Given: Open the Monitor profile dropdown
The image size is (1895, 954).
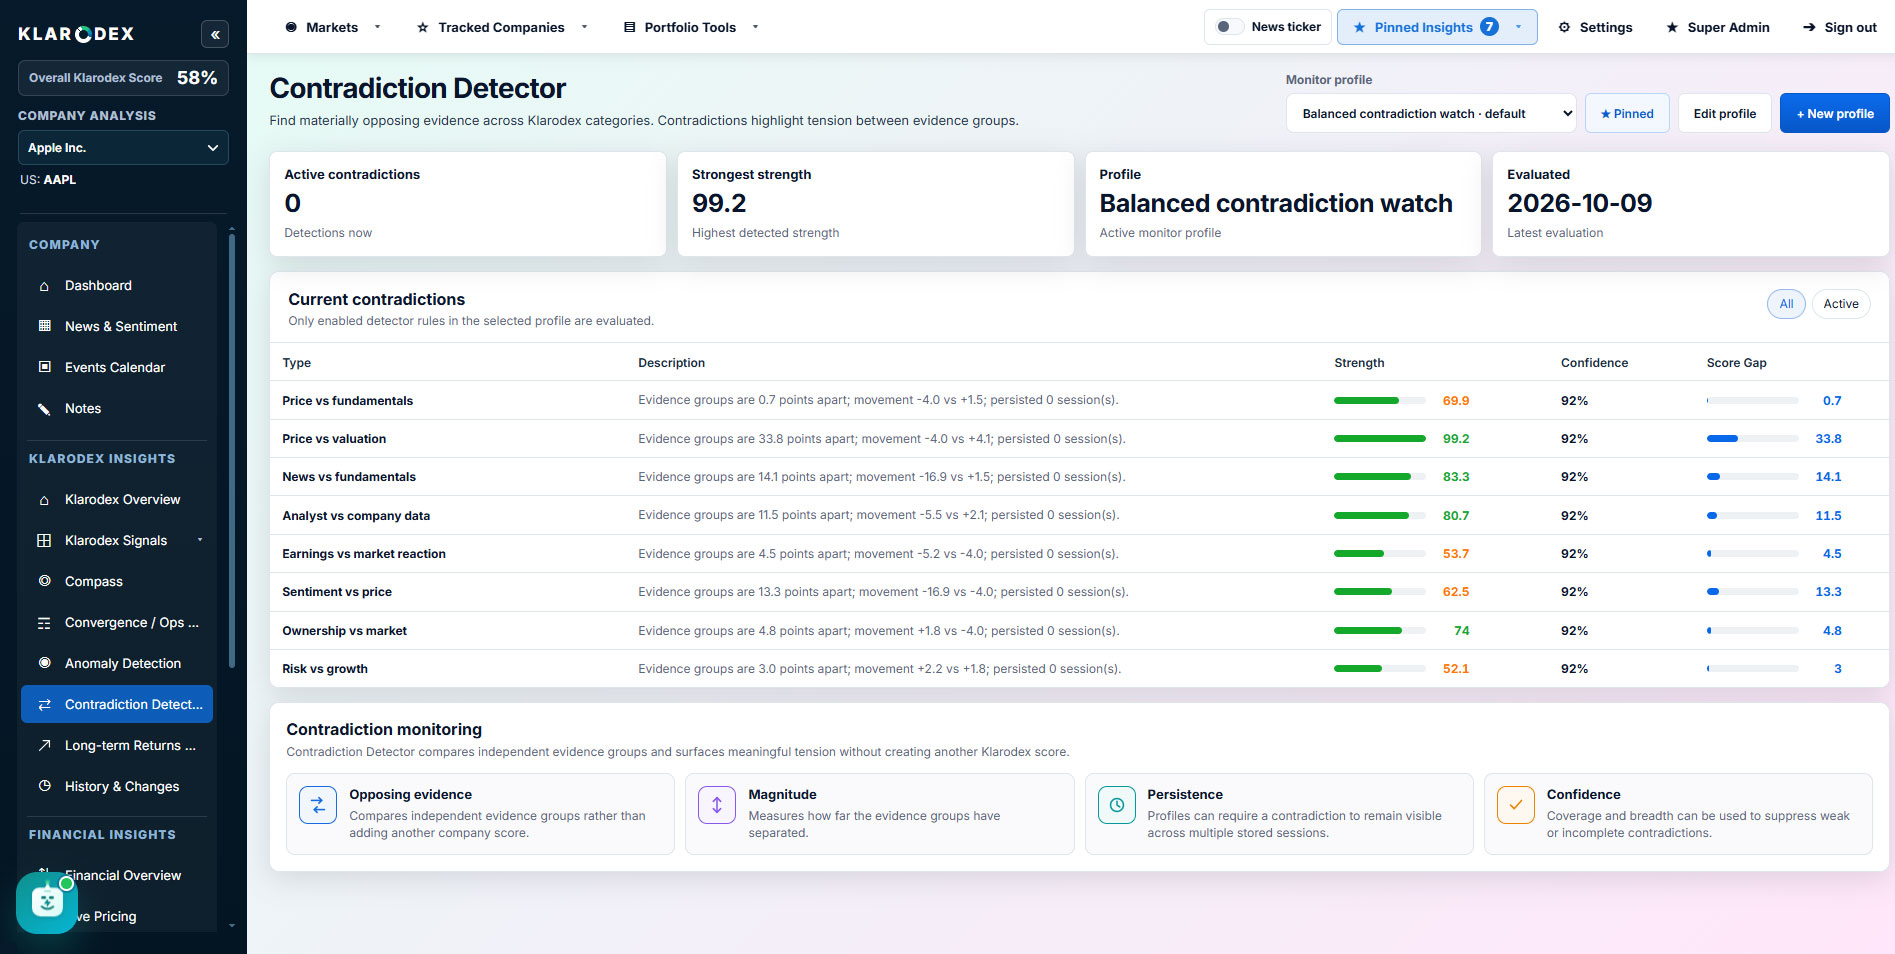Looking at the screenshot, I should 1431,114.
